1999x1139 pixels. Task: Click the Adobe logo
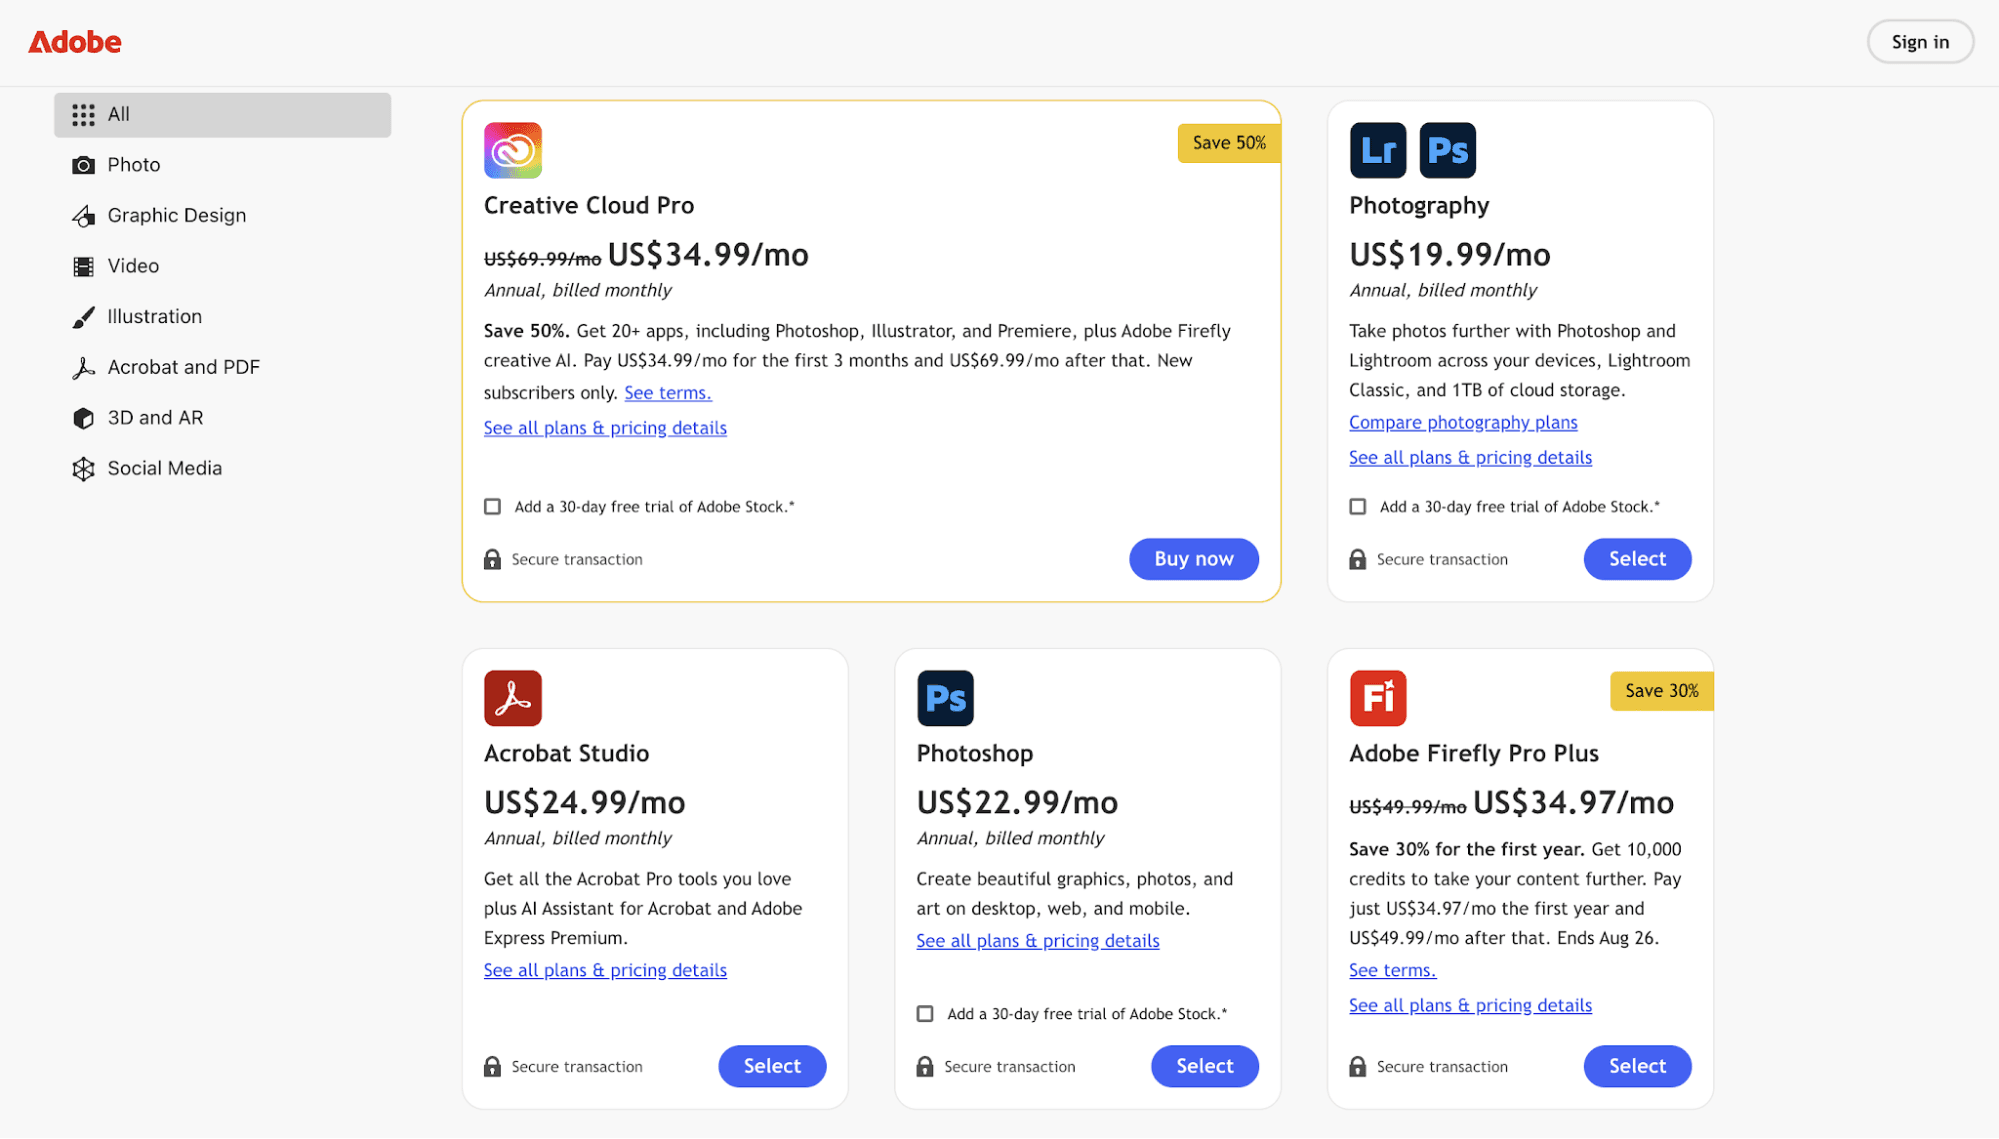[x=75, y=42]
